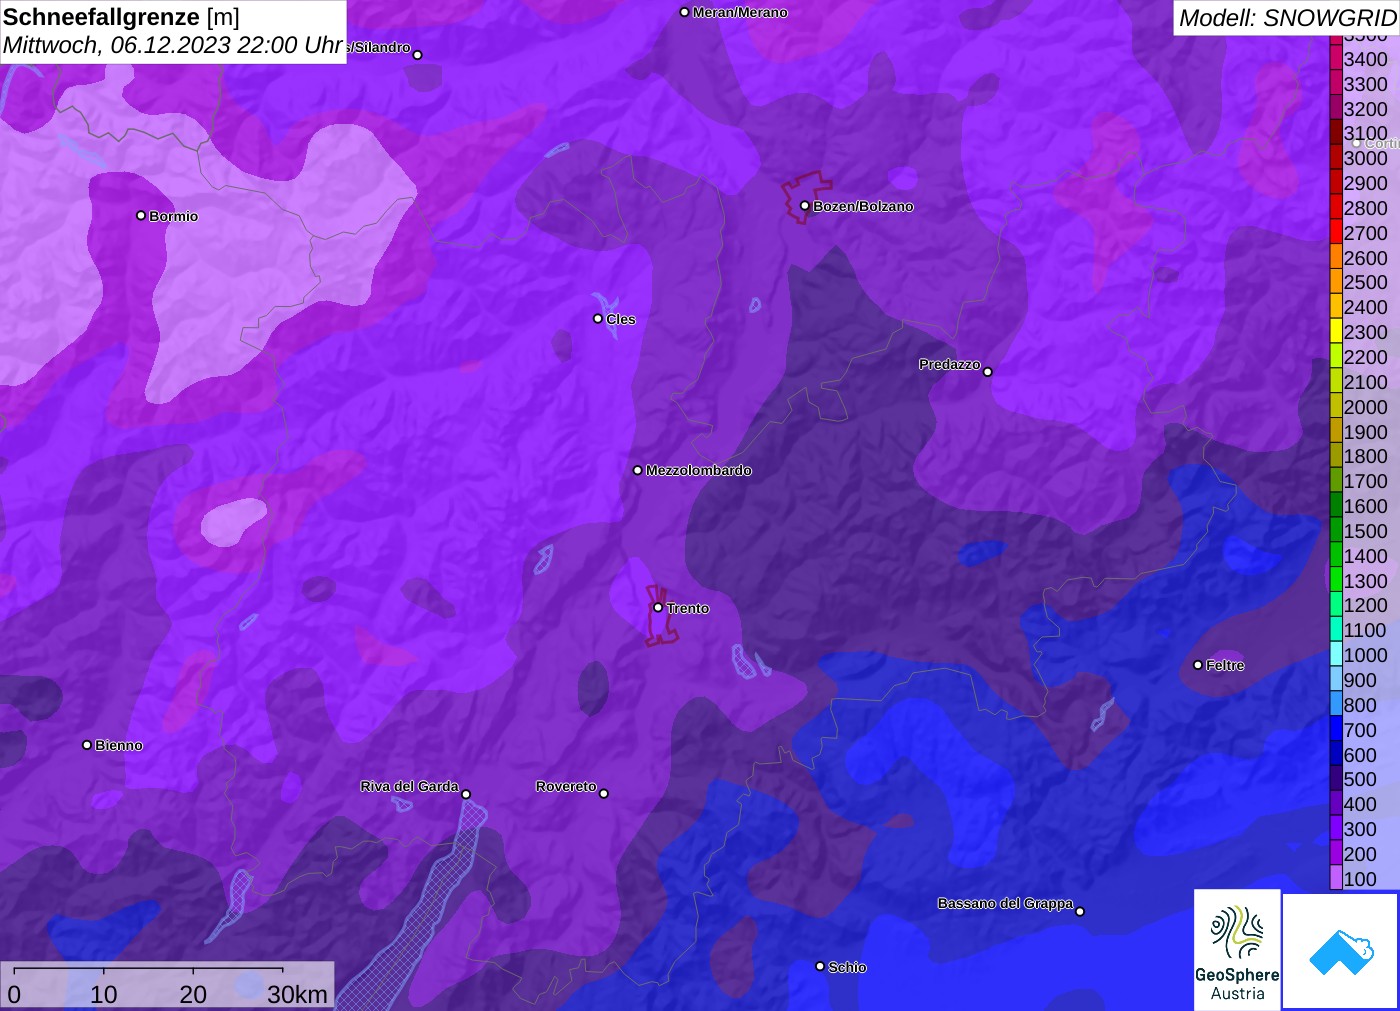The width and height of the screenshot is (1400, 1011).
Task: Click the date Mittwoch, 06.12.2023 22:00 Uhr
Action: (x=173, y=45)
